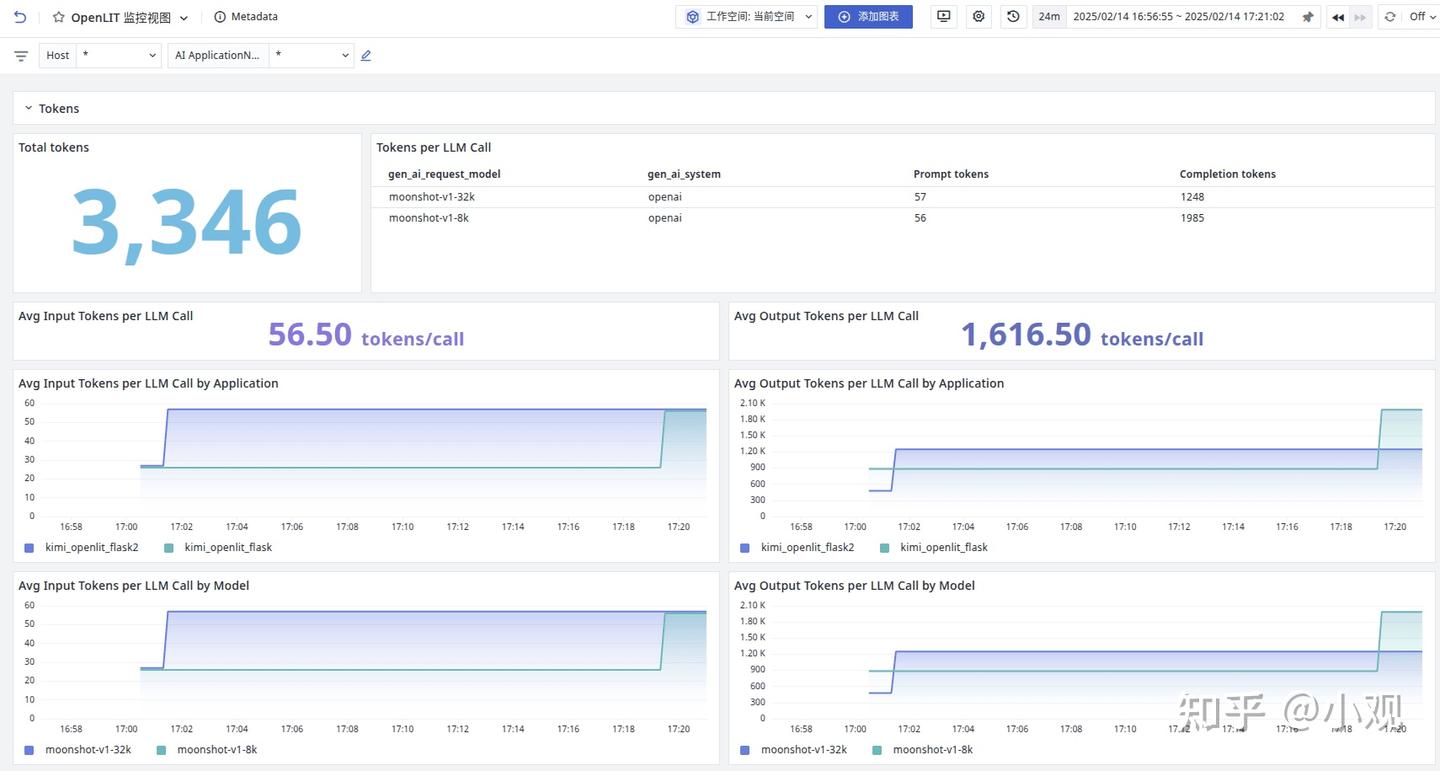Open dashboard settings gear icon
The height and width of the screenshot is (771, 1440).
(x=979, y=17)
